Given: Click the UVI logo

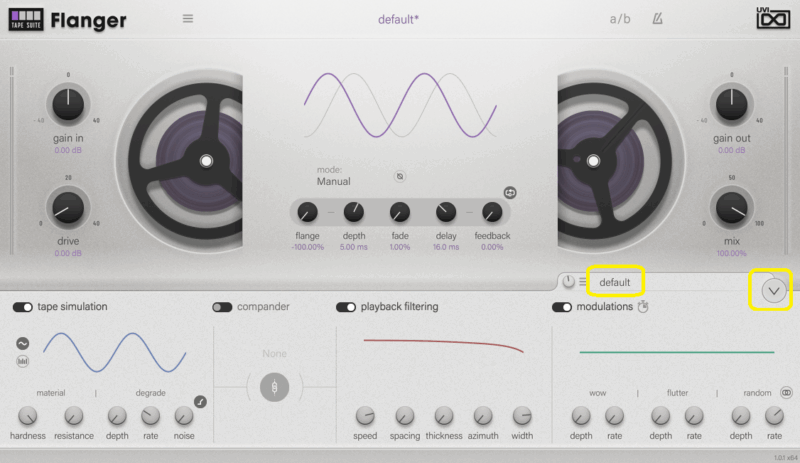Looking at the screenshot, I should [773, 19].
